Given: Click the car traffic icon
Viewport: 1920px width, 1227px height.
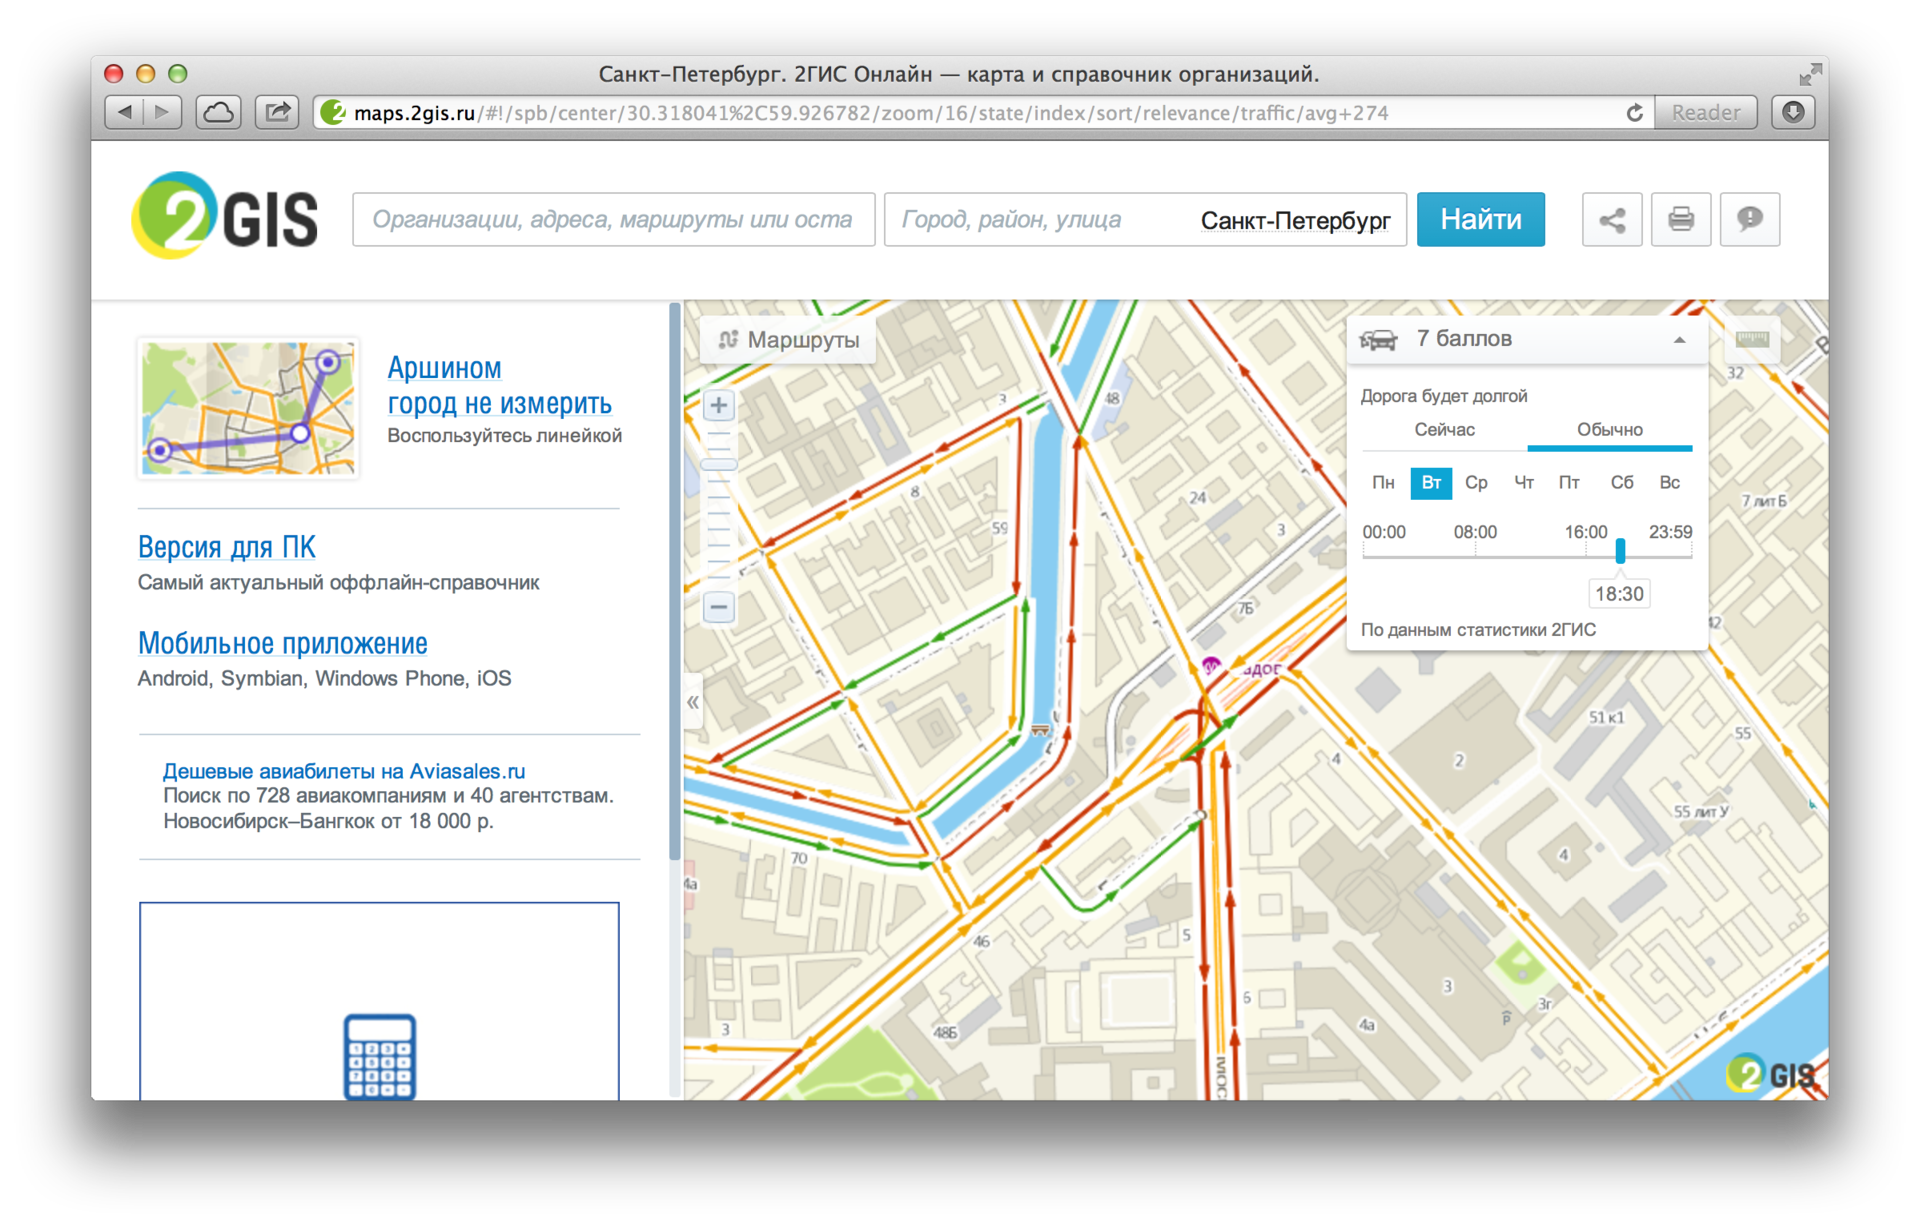Looking at the screenshot, I should (1378, 340).
